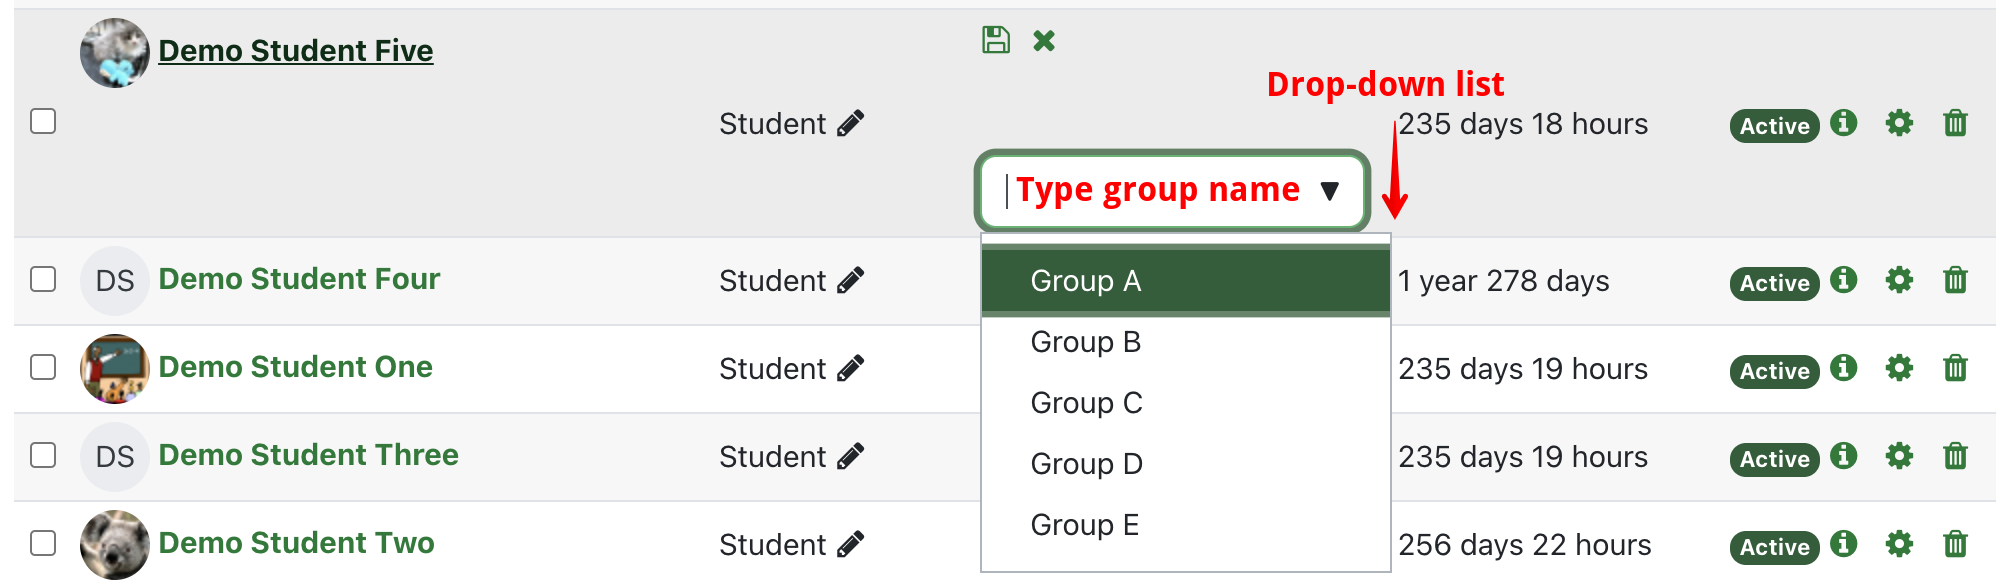This screenshot has width=2002, height=584.
Task: Edit role pencil icon for Demo Student Five
Action: click(851, 123)
